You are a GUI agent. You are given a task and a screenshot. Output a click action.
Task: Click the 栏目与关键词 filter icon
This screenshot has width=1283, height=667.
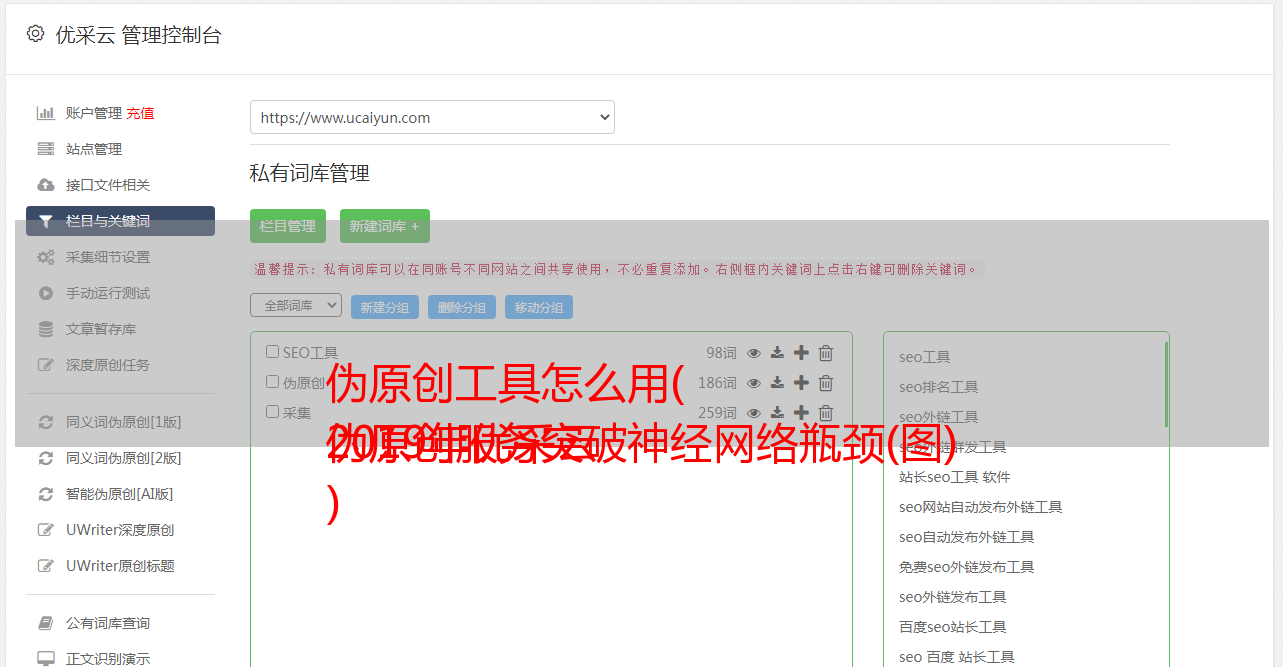pyautogui.click(x=46, y=221)
